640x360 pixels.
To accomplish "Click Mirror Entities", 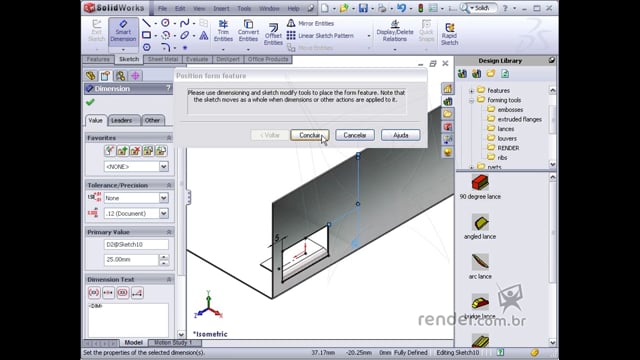I will click(x=310, y=24).
